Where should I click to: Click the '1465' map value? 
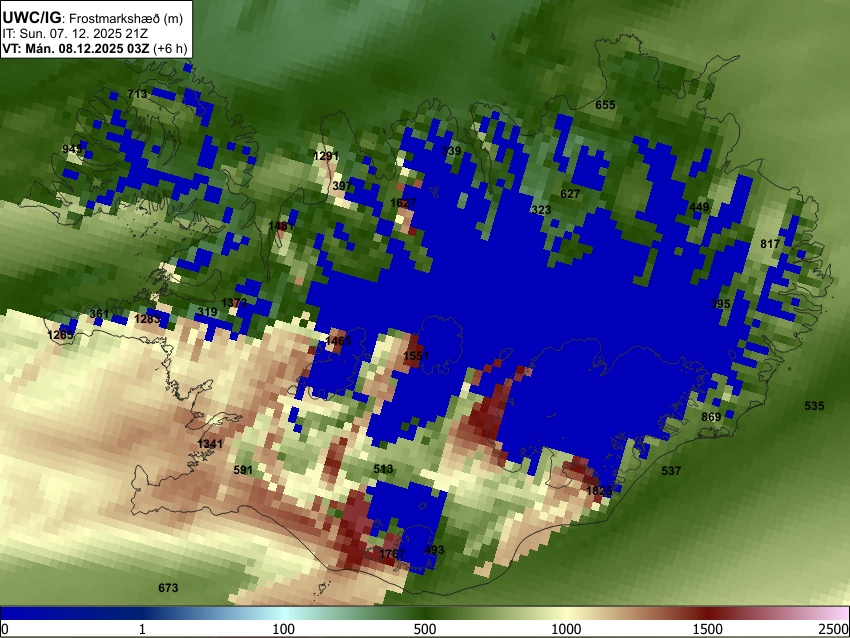click(338, 341)
